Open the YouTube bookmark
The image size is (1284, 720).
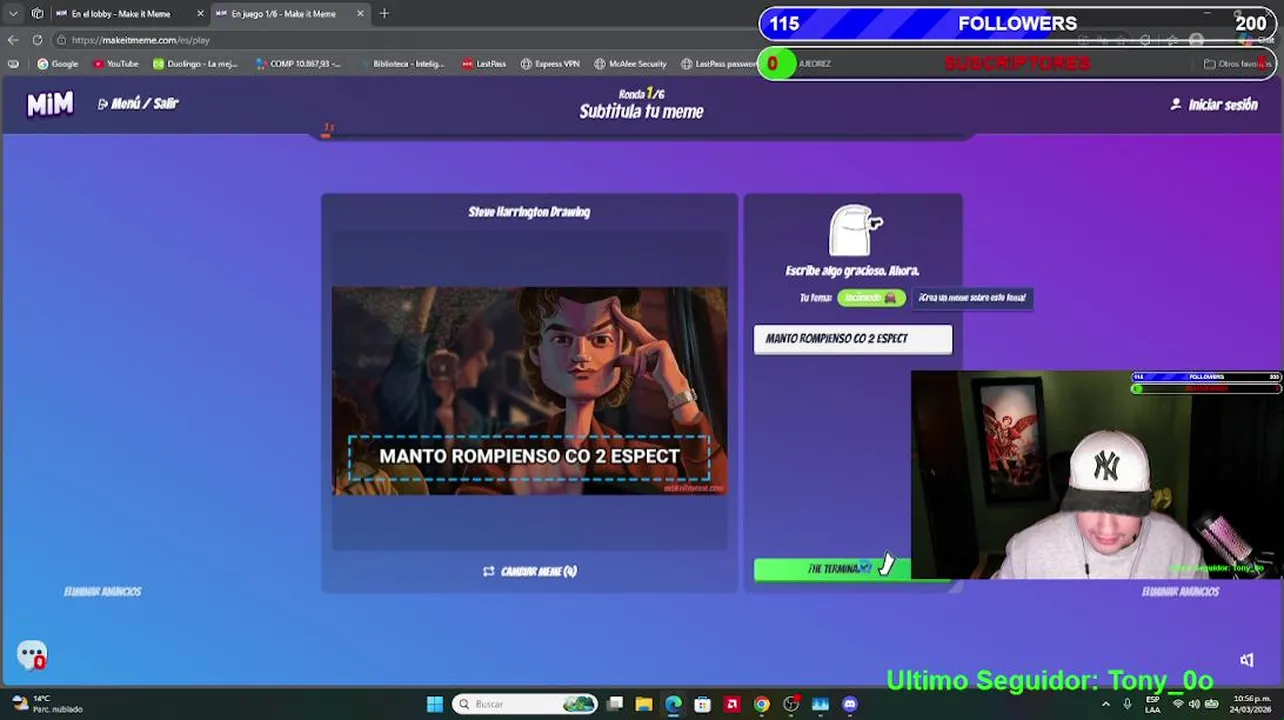click(115, 64)
